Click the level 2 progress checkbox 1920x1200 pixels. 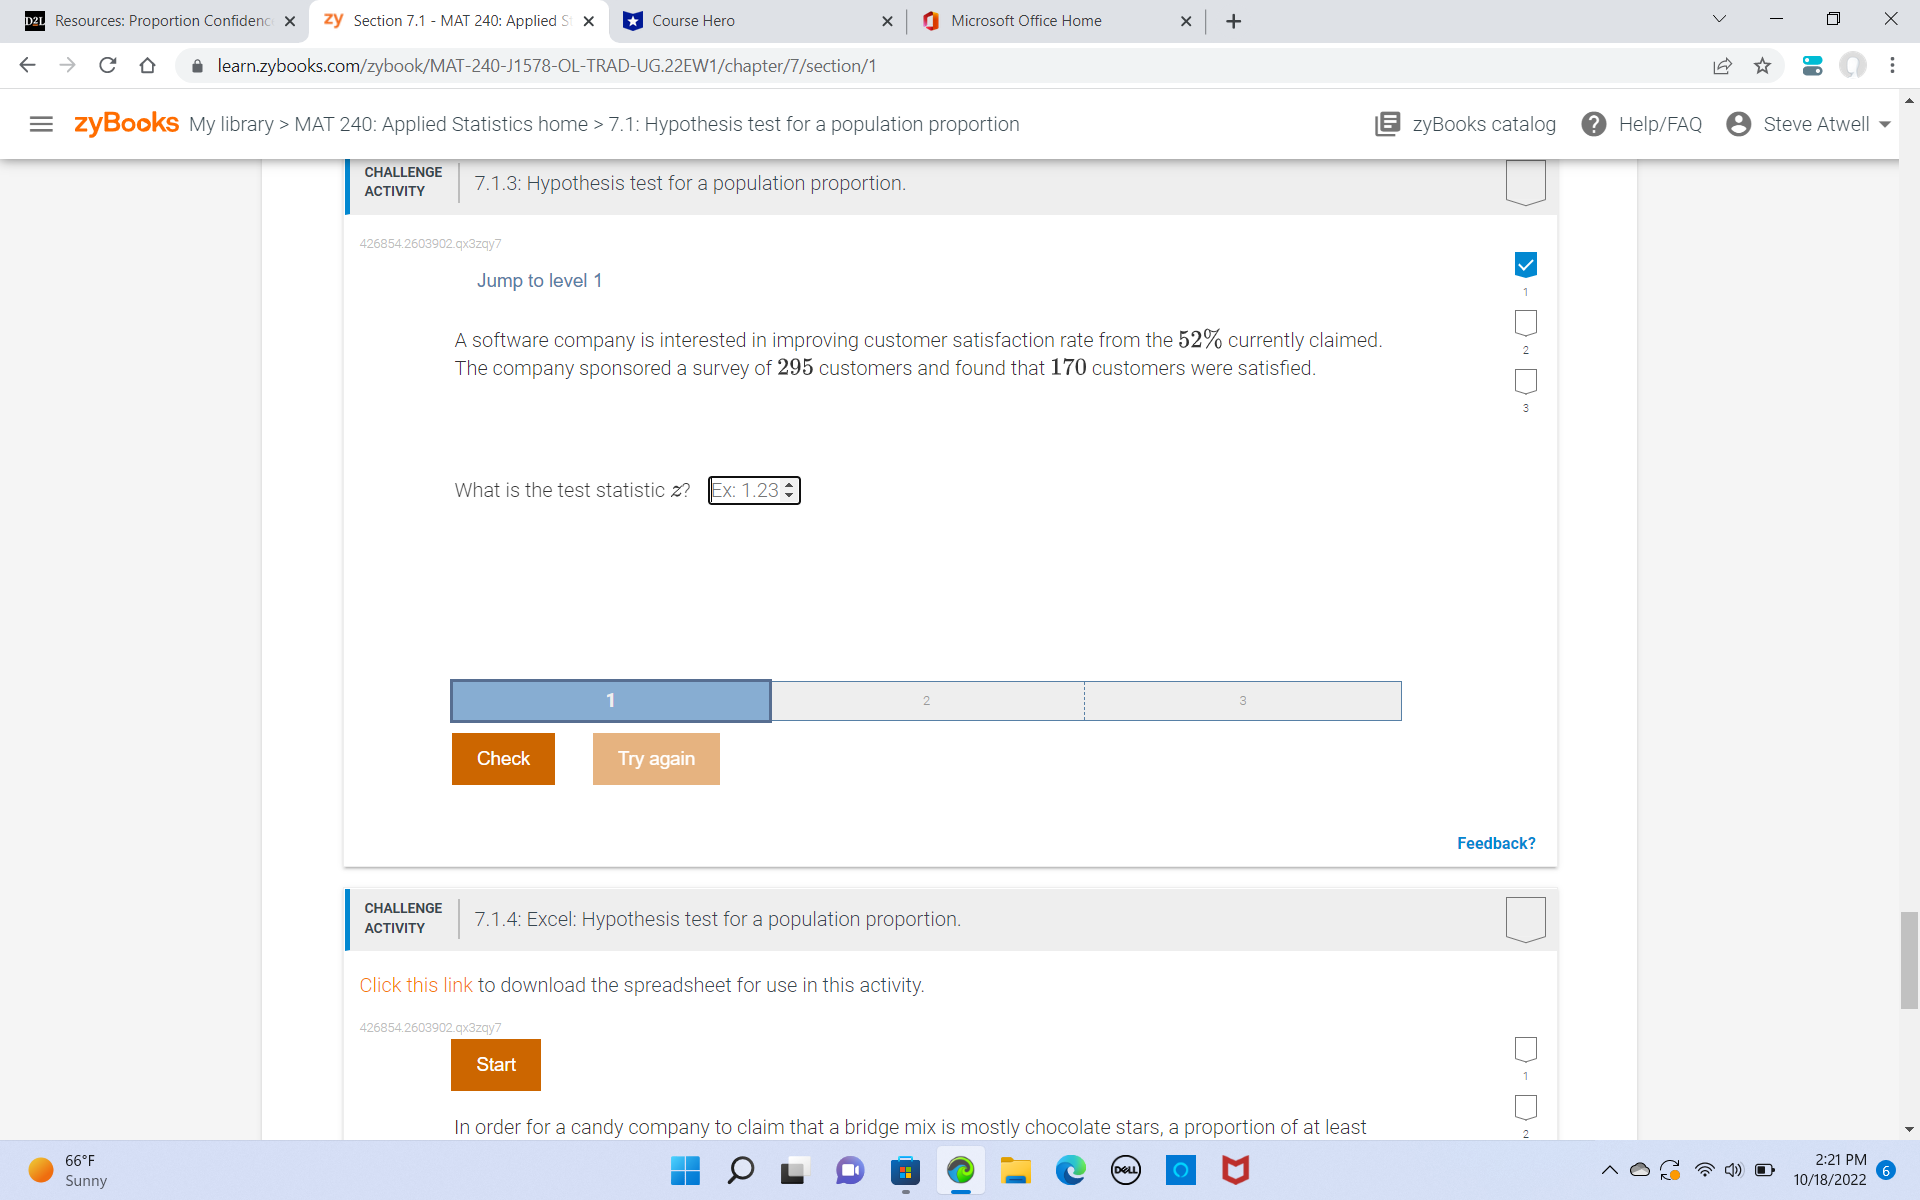click(x=1525, y=323)
